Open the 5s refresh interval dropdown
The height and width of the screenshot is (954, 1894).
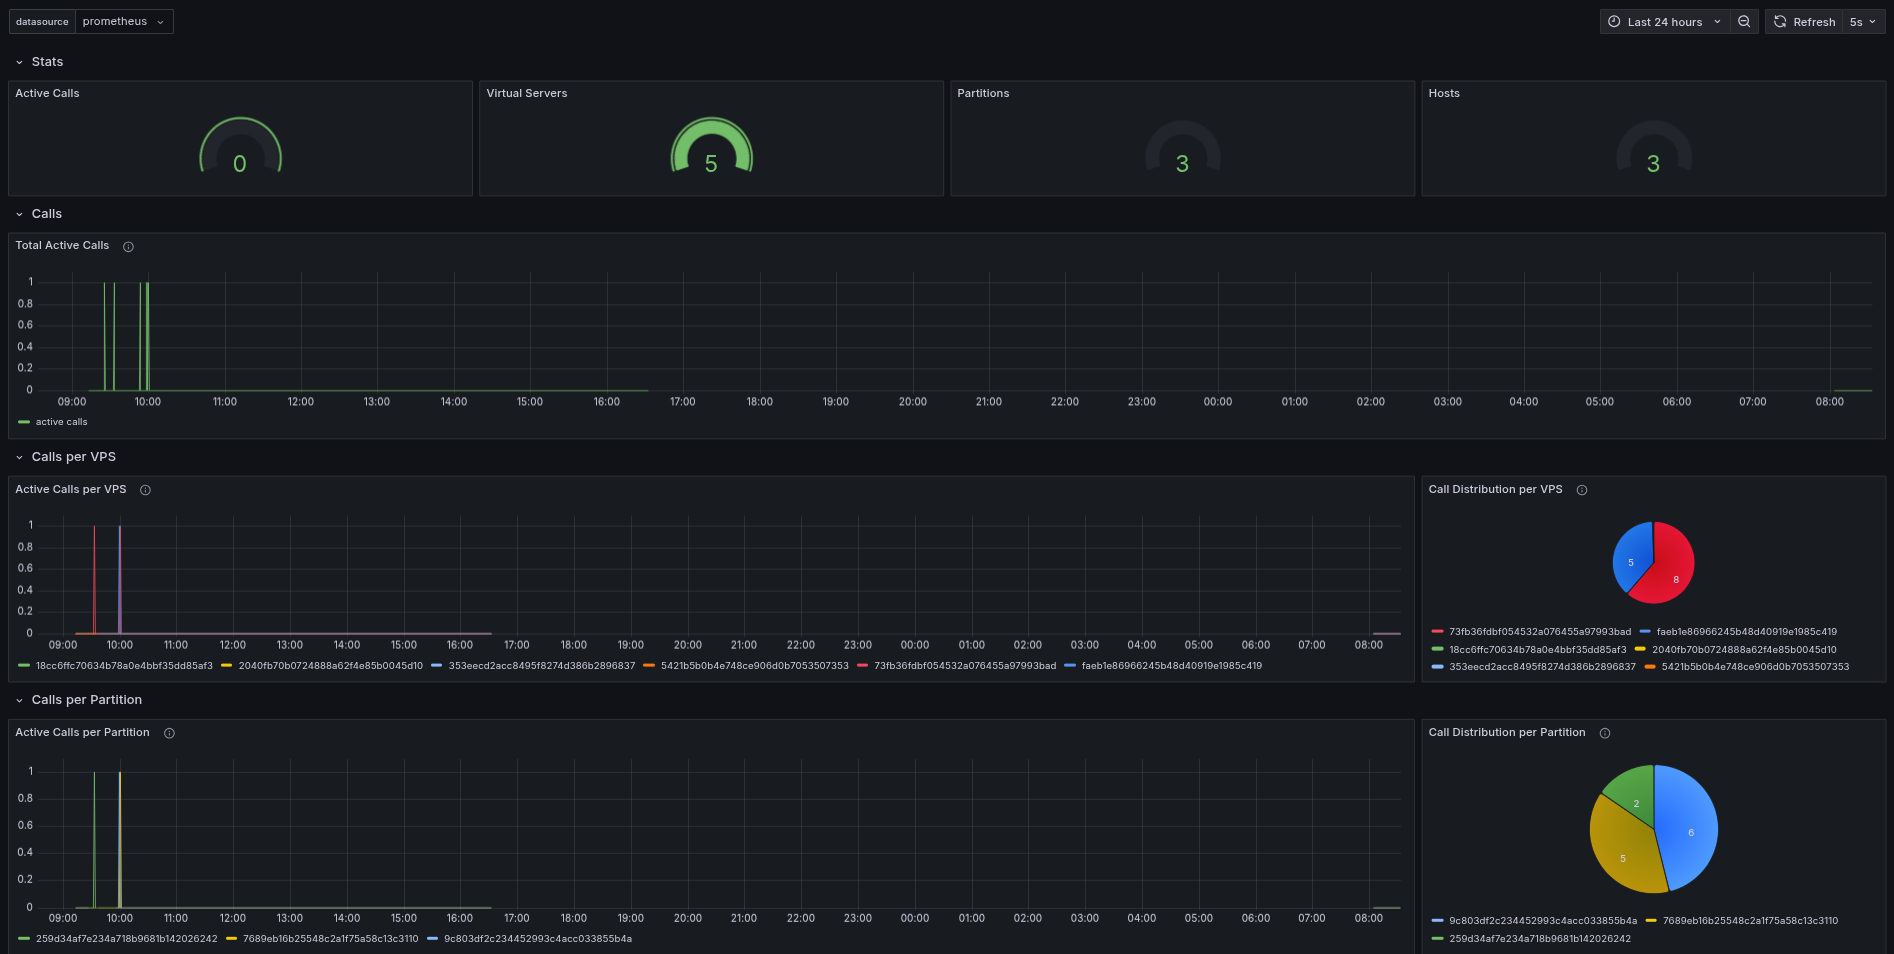click(x=1863, y=22)
